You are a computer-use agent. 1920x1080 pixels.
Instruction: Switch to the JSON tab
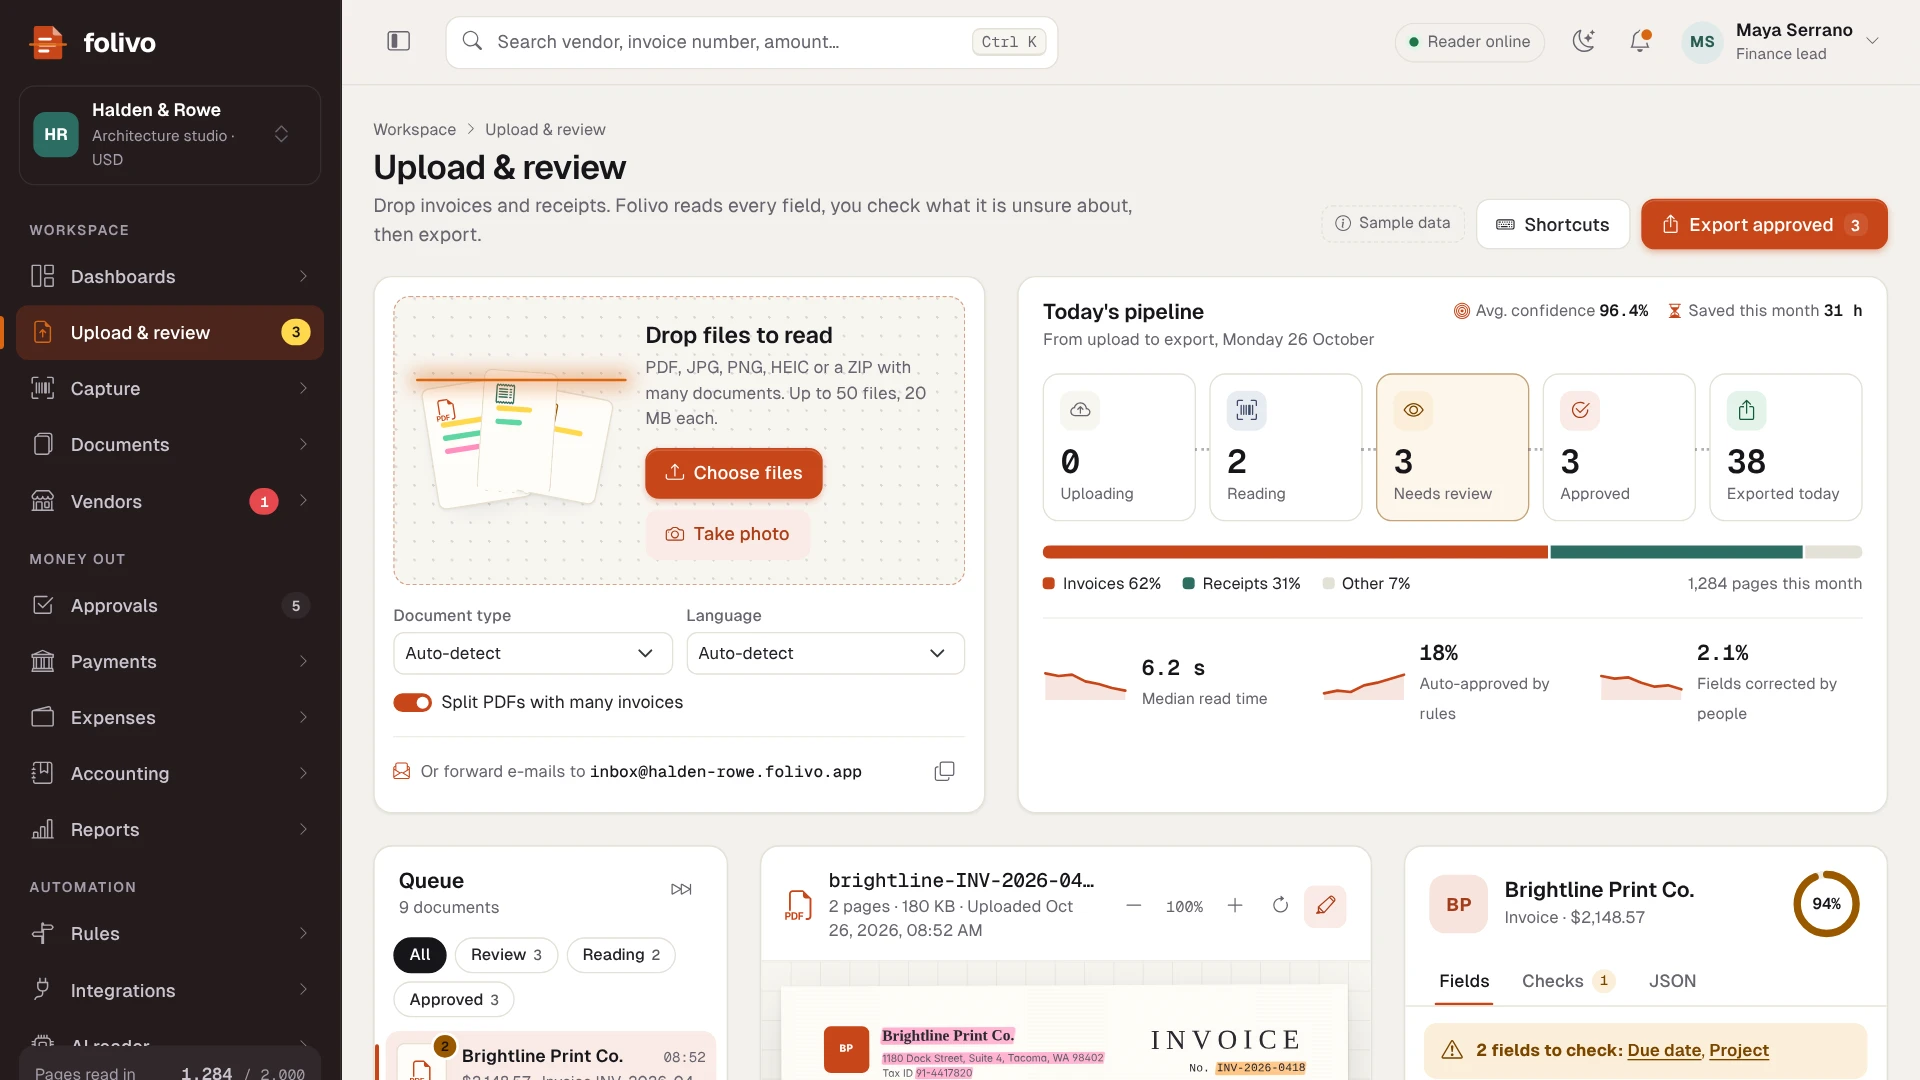(x=1672, y=981)
